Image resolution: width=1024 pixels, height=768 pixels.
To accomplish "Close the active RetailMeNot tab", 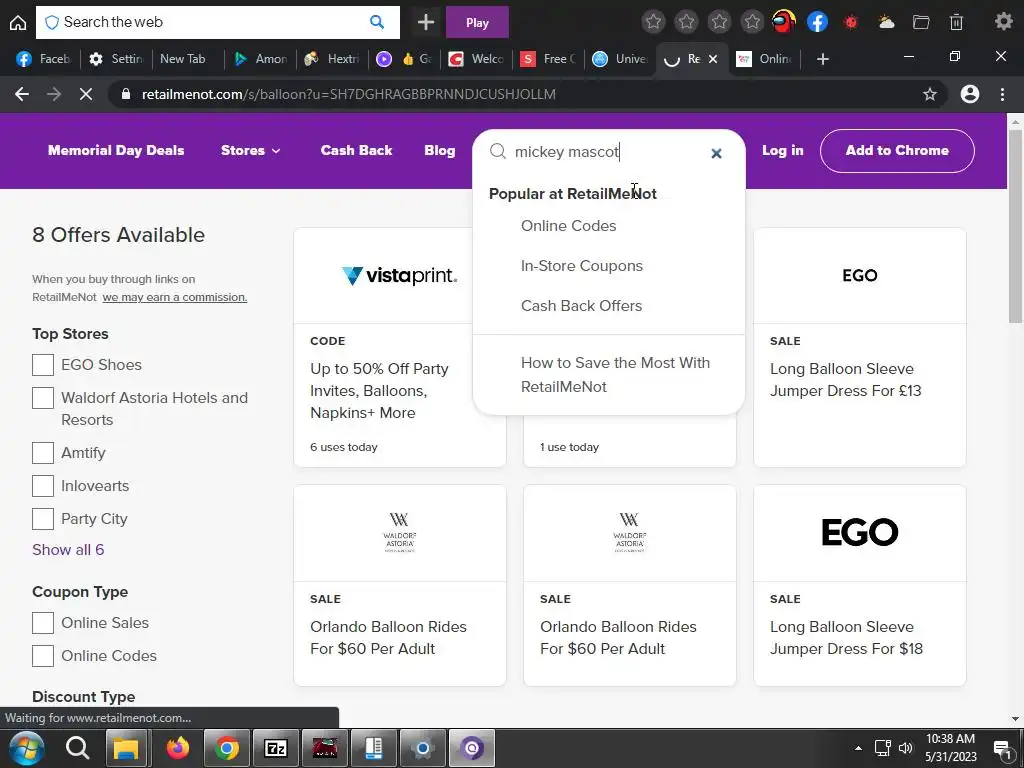I will point(712,59).
